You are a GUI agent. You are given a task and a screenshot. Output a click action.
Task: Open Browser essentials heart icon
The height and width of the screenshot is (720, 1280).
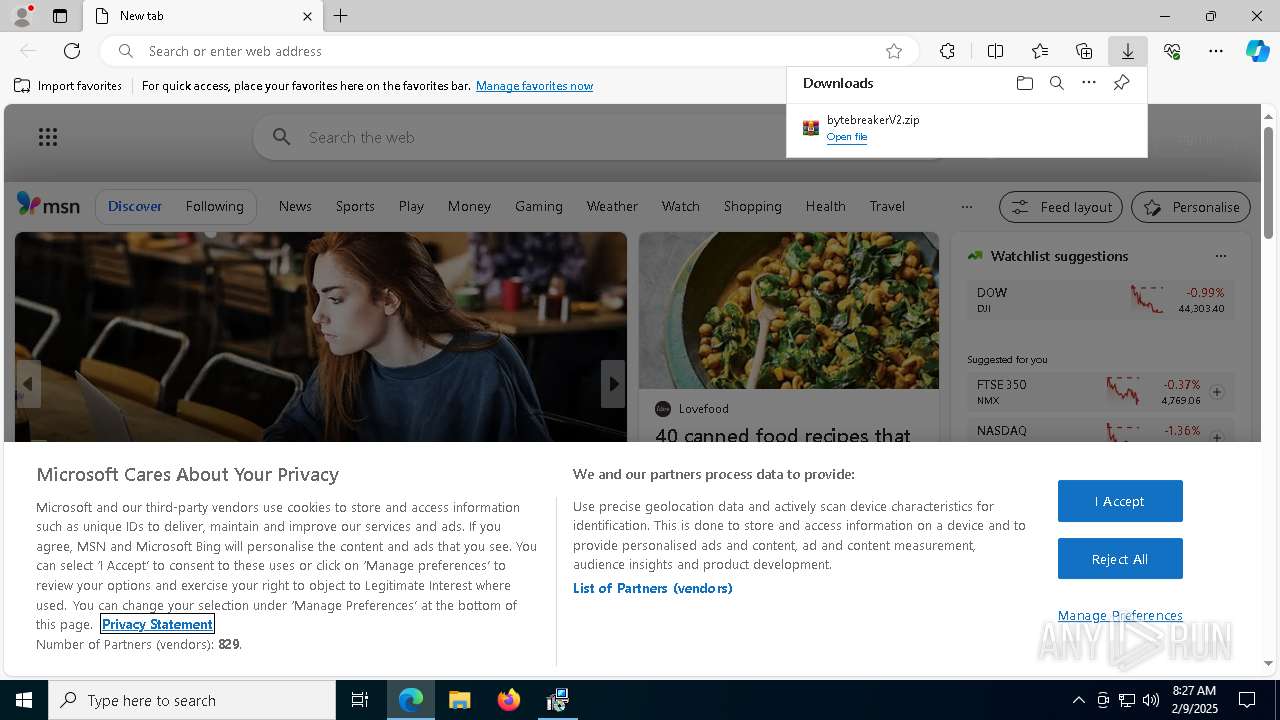[x=1172, y=51]
